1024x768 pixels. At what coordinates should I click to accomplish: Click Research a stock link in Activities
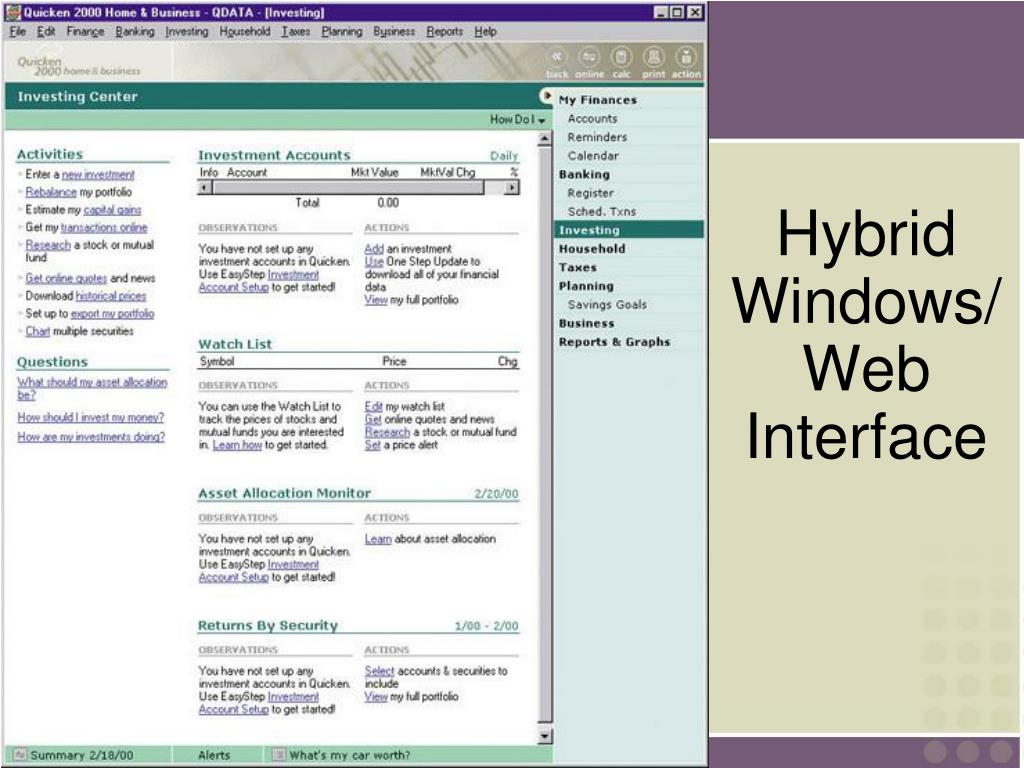48,245
